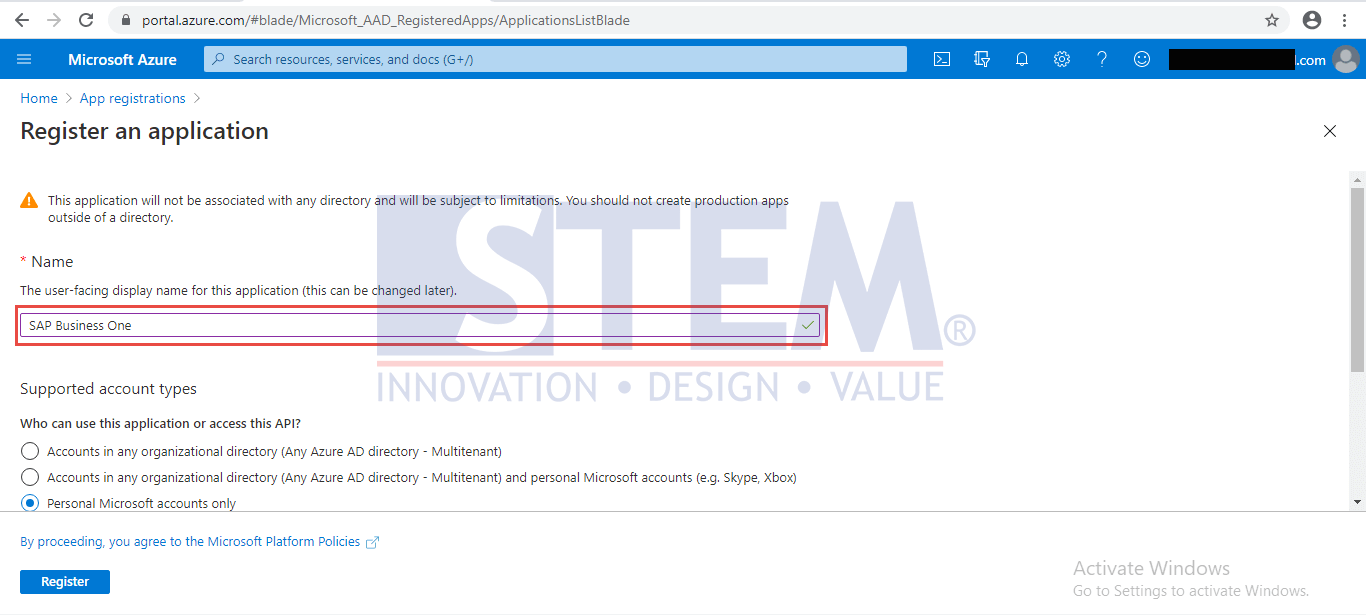This screenshot has width=1366, height=615.
Task: Click the Azure account avatar
Action: 1346,60
